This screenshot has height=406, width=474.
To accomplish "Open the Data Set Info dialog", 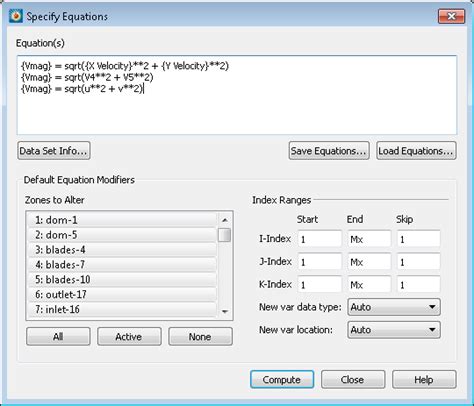I will pyautogui.click(x=54, y=151).
